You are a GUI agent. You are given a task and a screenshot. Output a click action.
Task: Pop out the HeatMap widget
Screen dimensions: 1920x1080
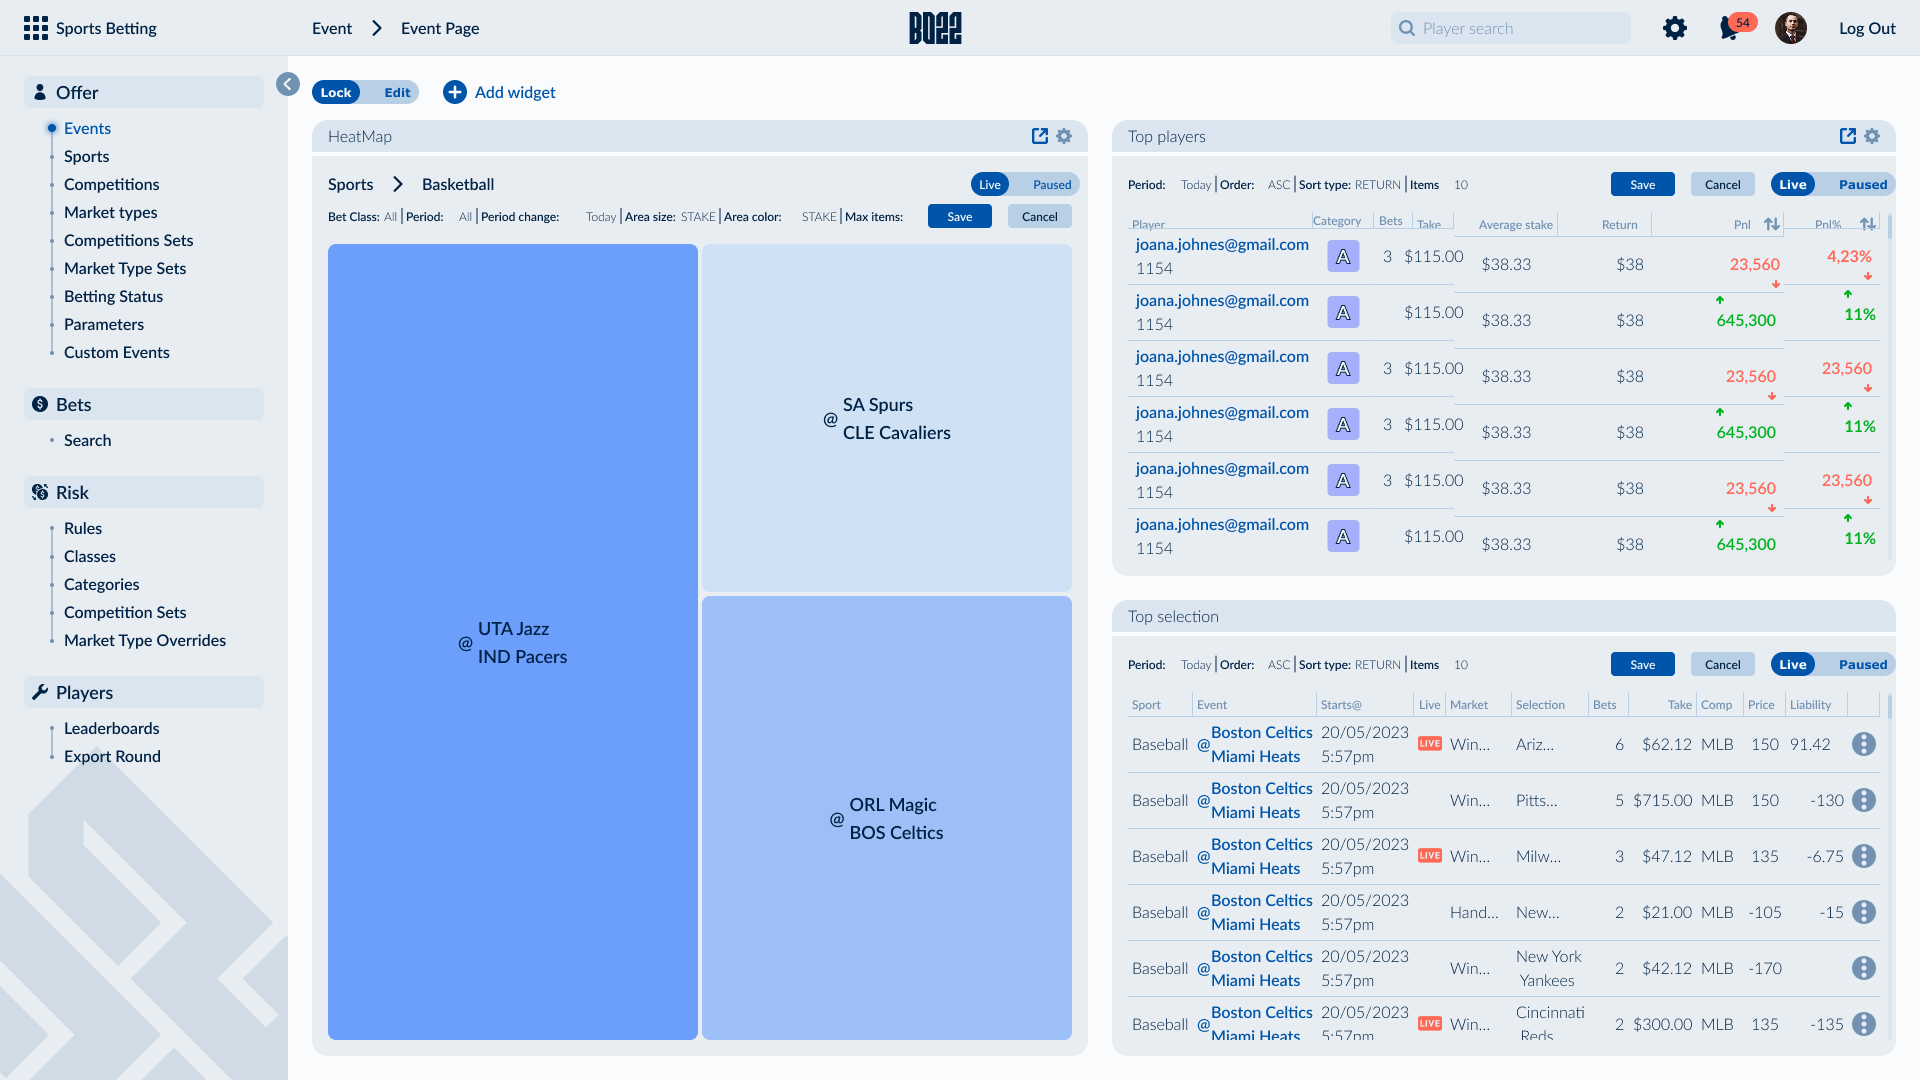pyautogui.click(x=1040, y=136)
